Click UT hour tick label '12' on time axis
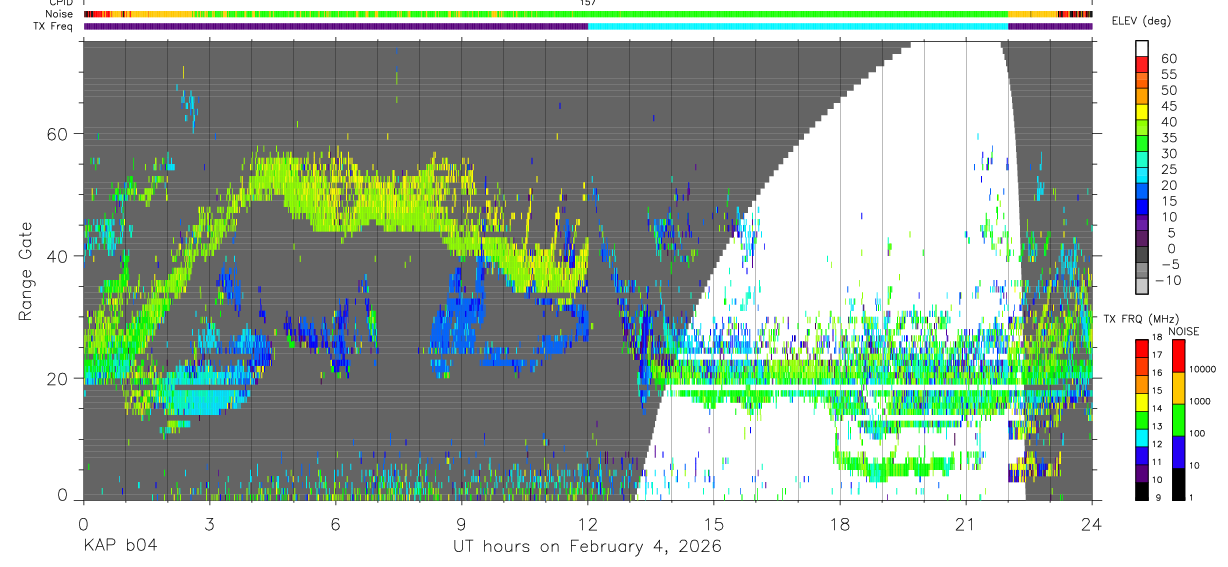The width and height of the screenshot is (1228, 567). point(587,523)
